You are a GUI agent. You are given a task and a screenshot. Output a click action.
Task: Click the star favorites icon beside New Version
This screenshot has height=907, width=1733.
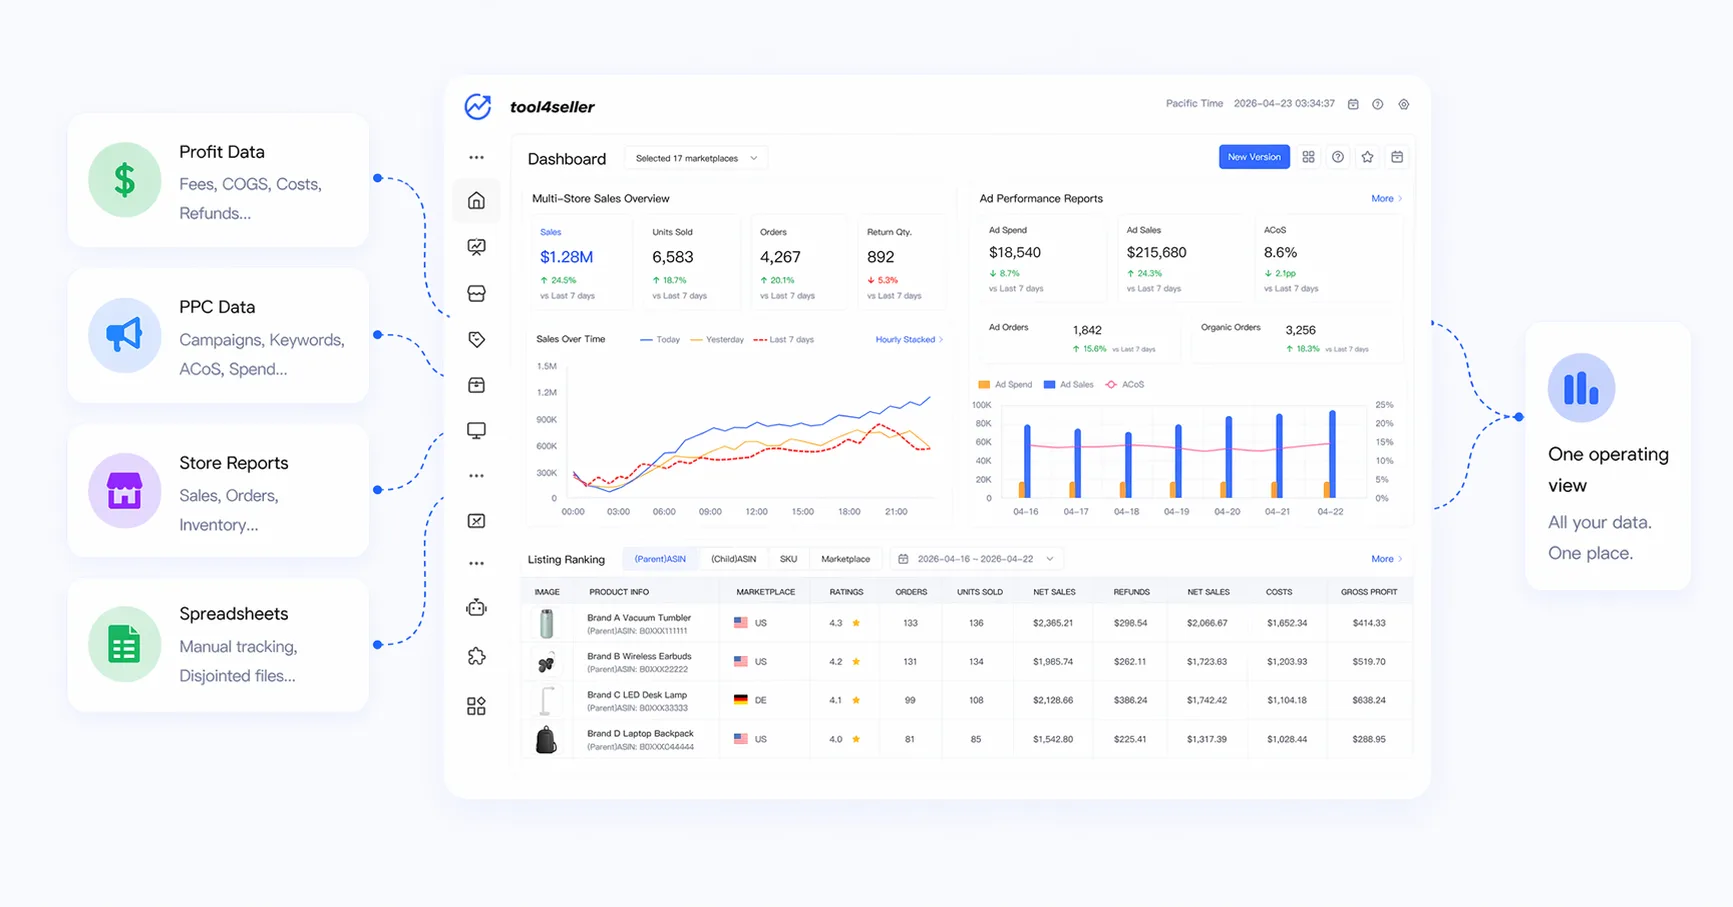[x=1367, y=157]
